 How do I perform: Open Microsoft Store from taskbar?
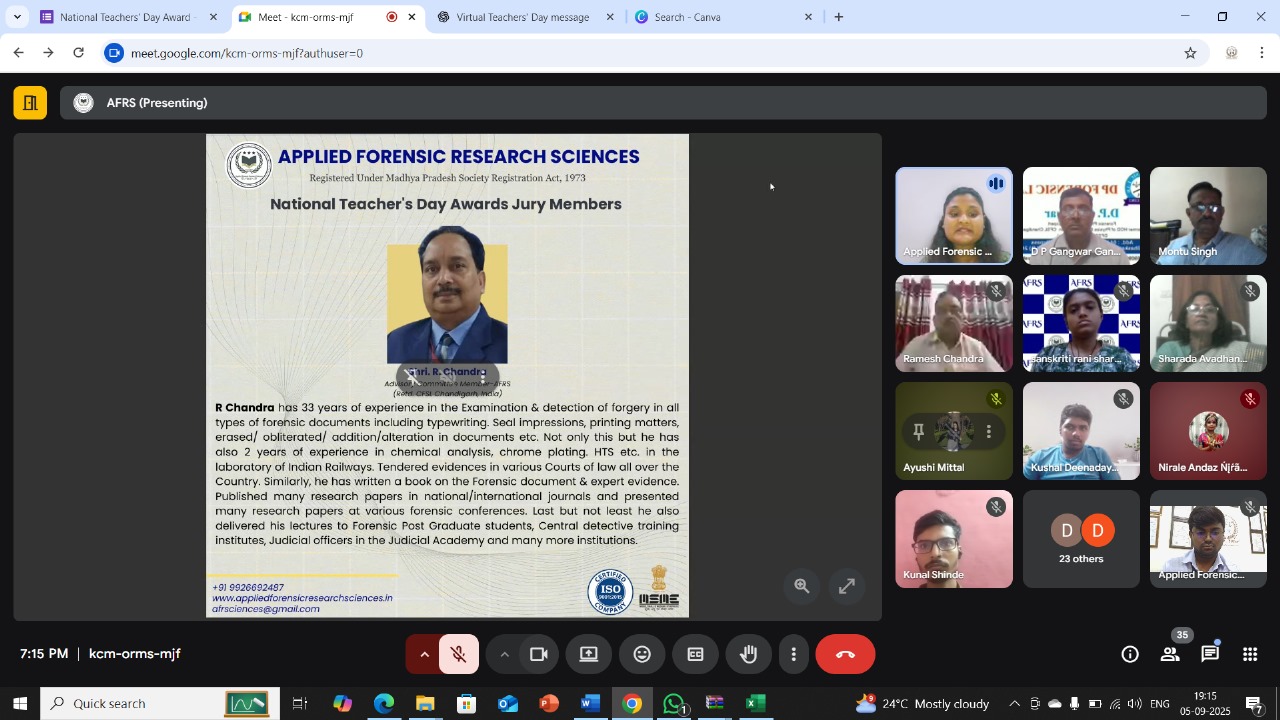(x=466, y=704)
